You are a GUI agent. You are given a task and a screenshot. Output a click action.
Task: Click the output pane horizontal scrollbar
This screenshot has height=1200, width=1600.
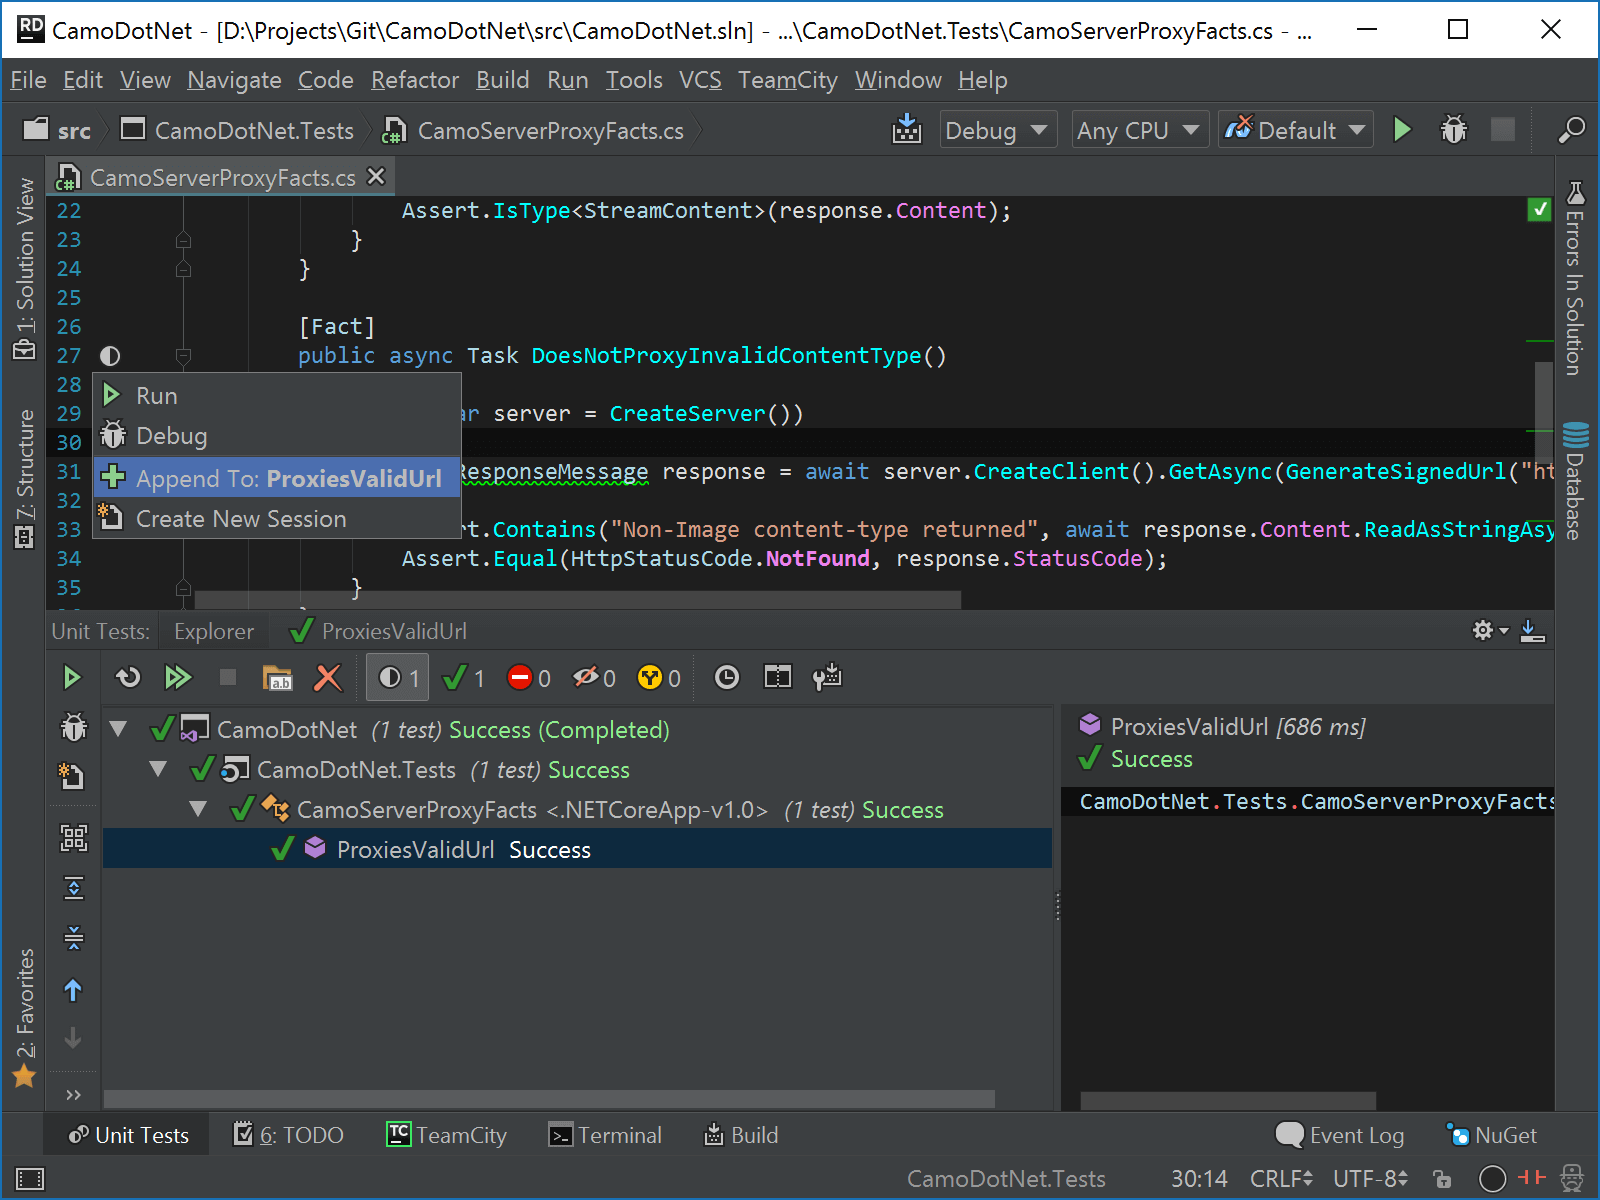point(1228,1100)
